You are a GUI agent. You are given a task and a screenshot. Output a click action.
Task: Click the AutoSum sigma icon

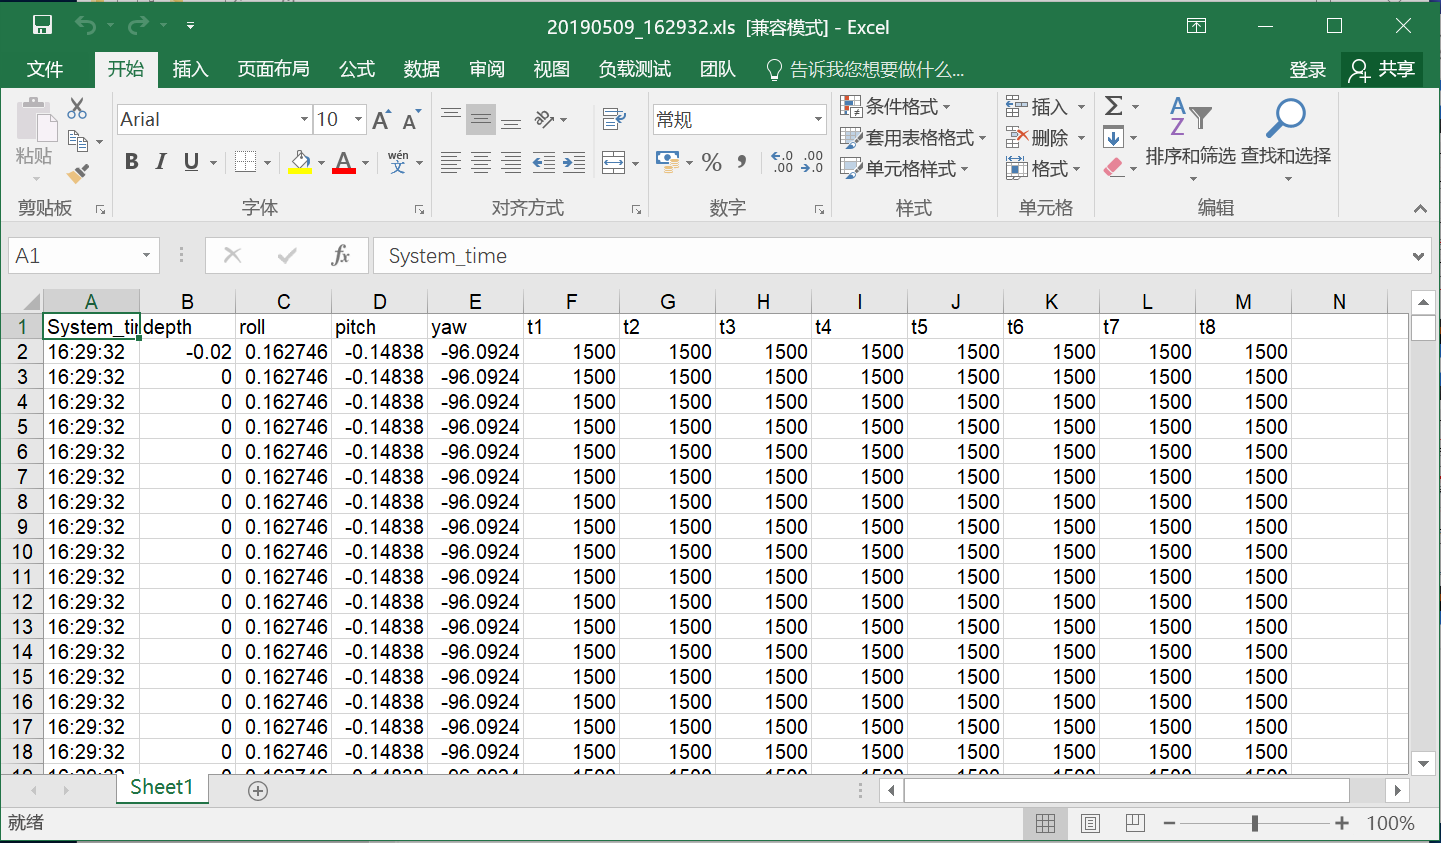click(x=1114, y=106)
